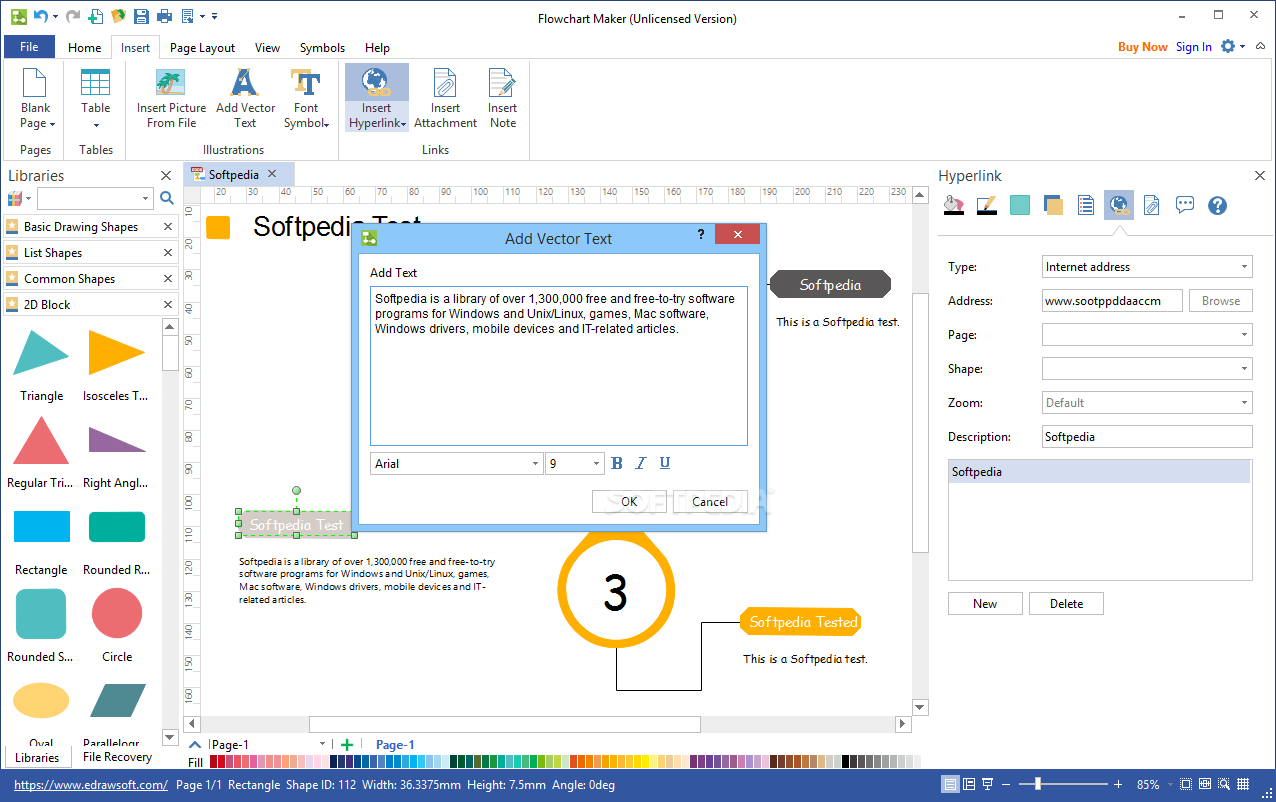1276x802 pixels.
Task: Click Cancel in Add Vector Text dialog
Action: [710, 502]
